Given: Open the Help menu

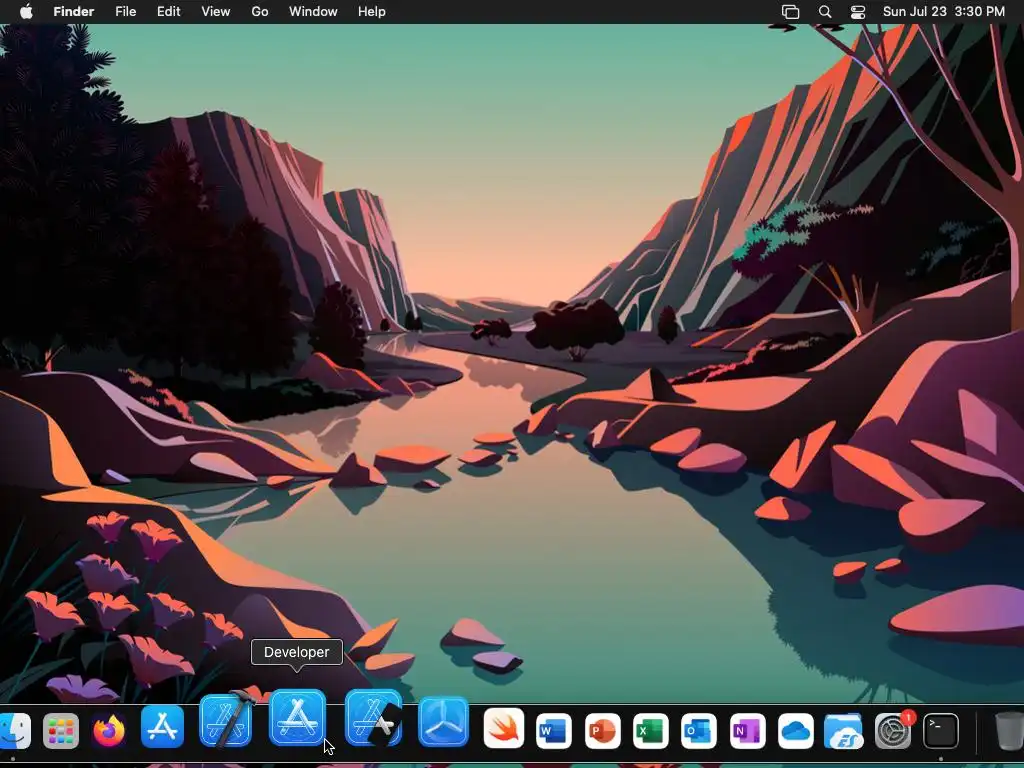Looking at the screenshot, I should [x=372, y=12].
